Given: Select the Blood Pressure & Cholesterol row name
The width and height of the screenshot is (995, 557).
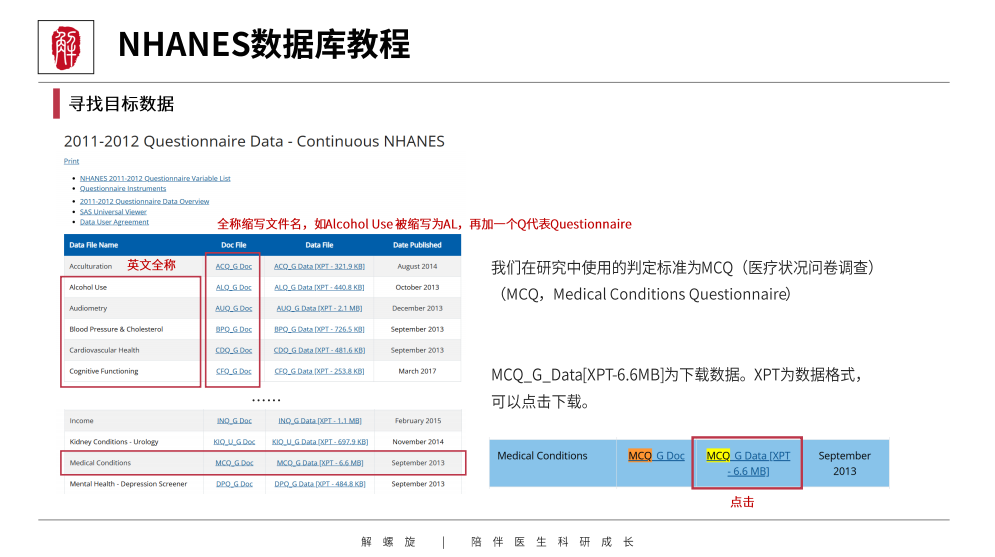Looking at the screenshot, I should 116,329.
